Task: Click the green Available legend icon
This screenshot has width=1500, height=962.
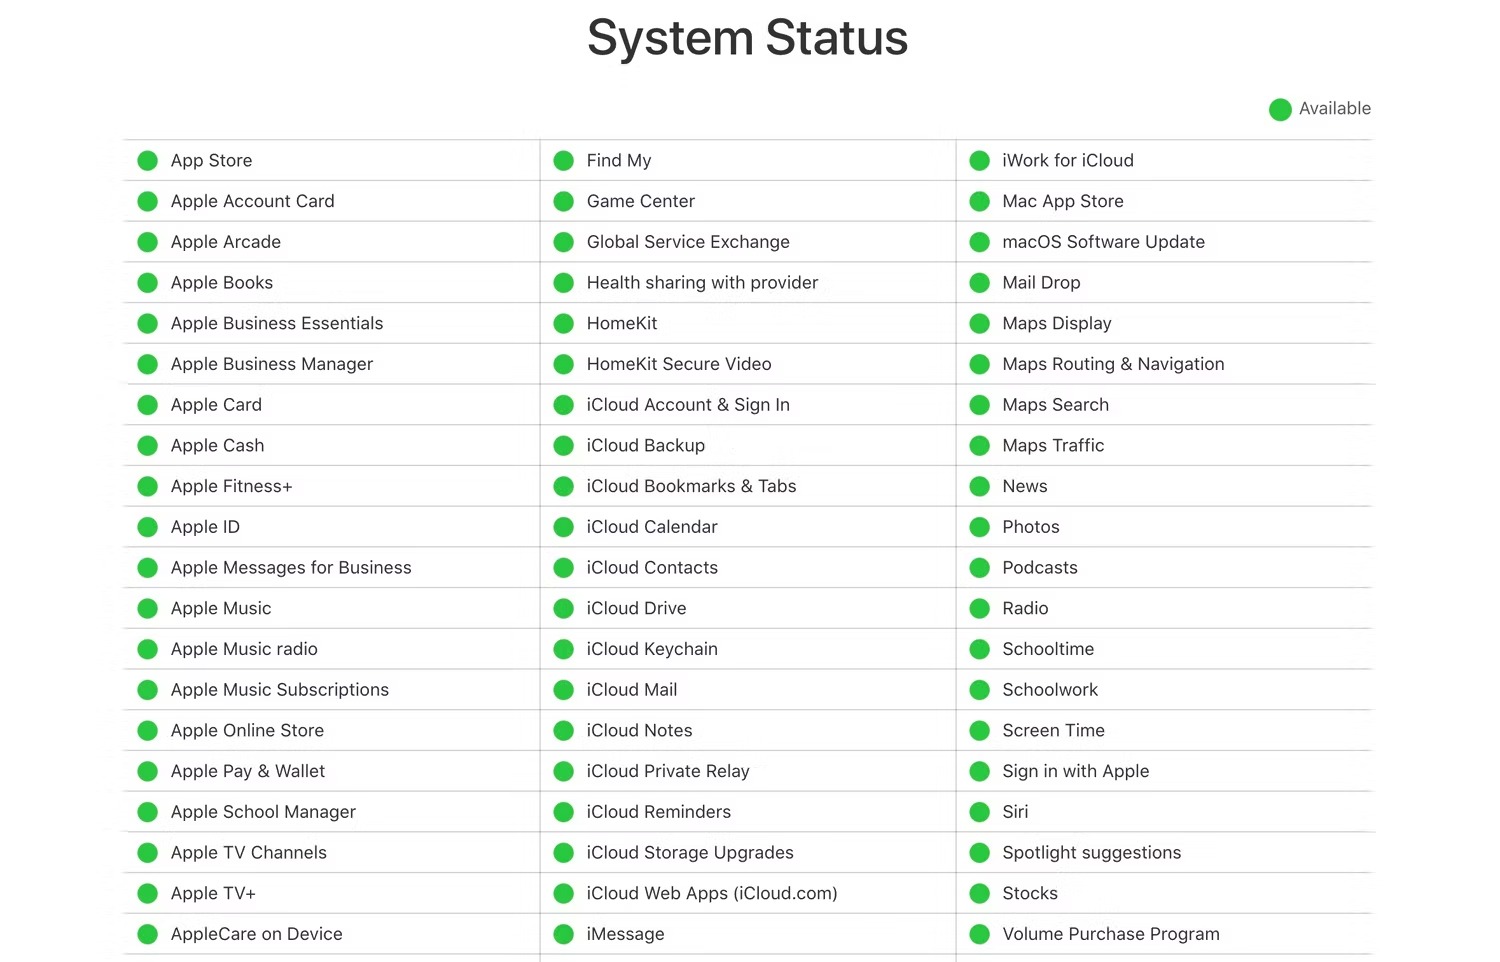Action: (1280, 110)
